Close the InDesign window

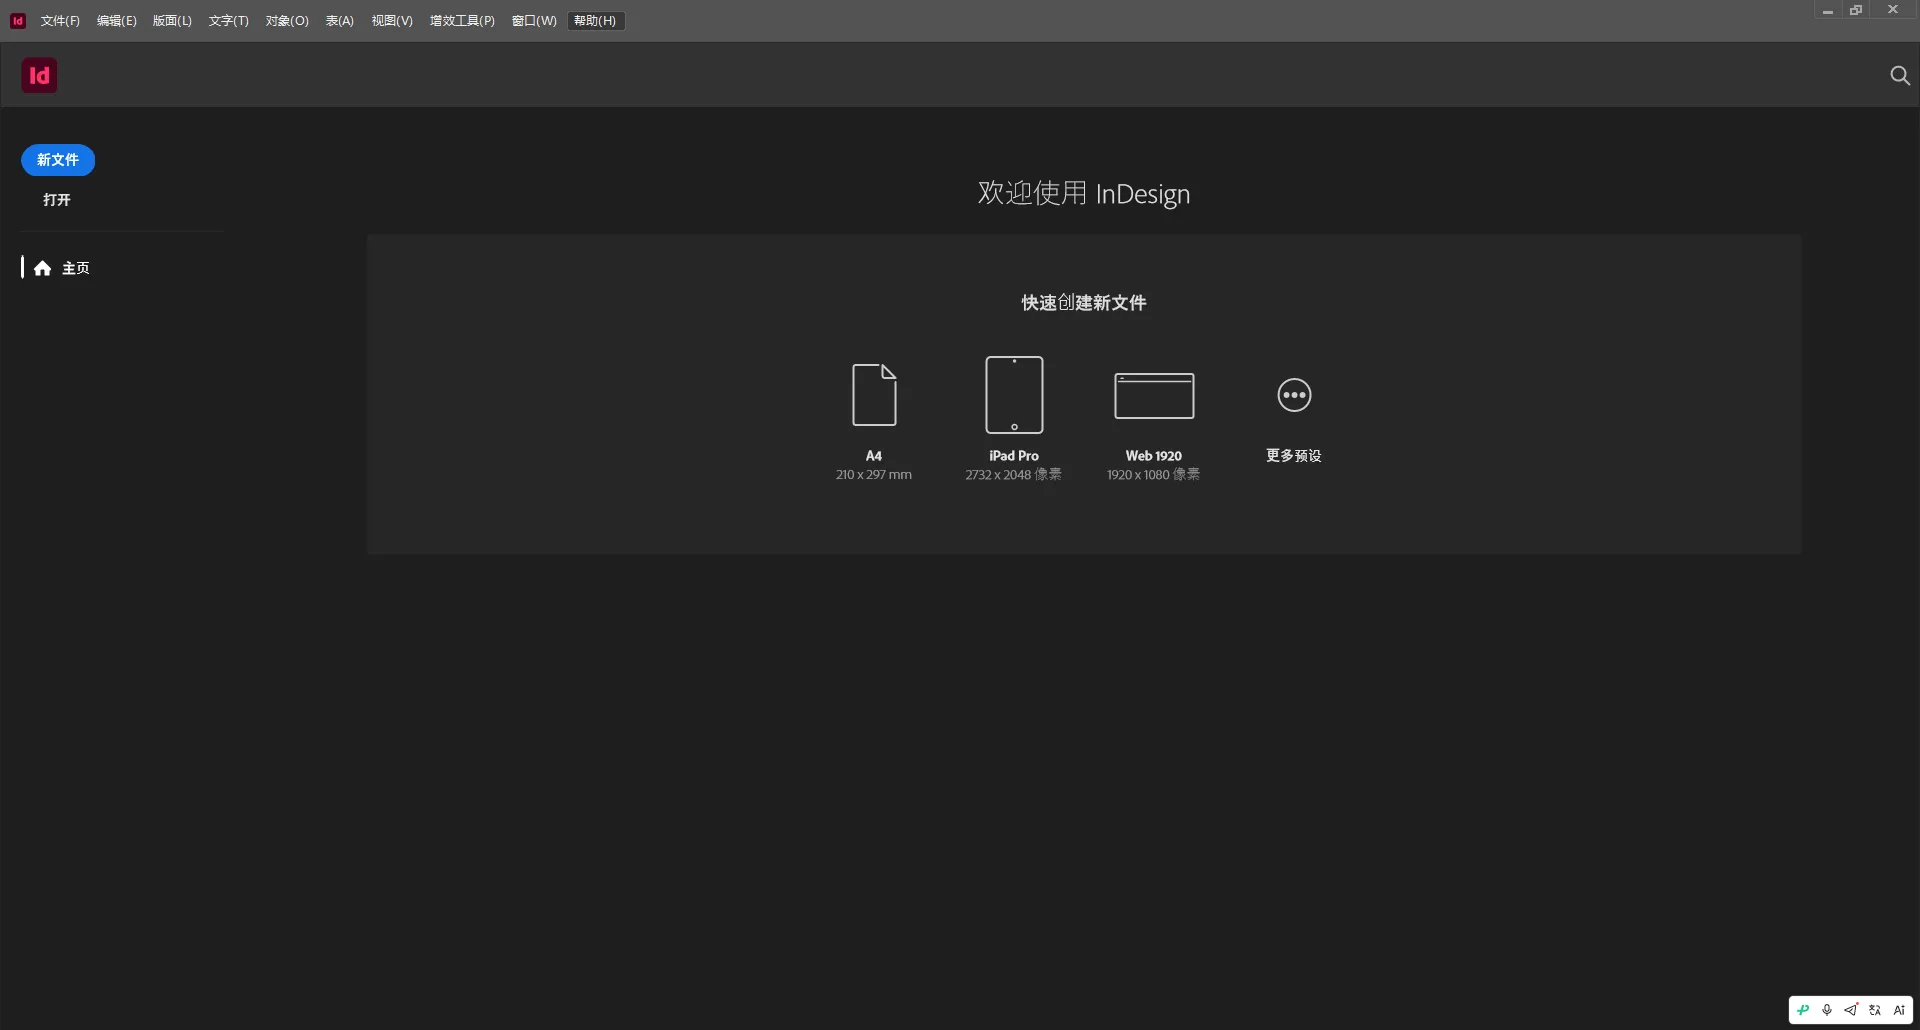tap(1893, 10)
